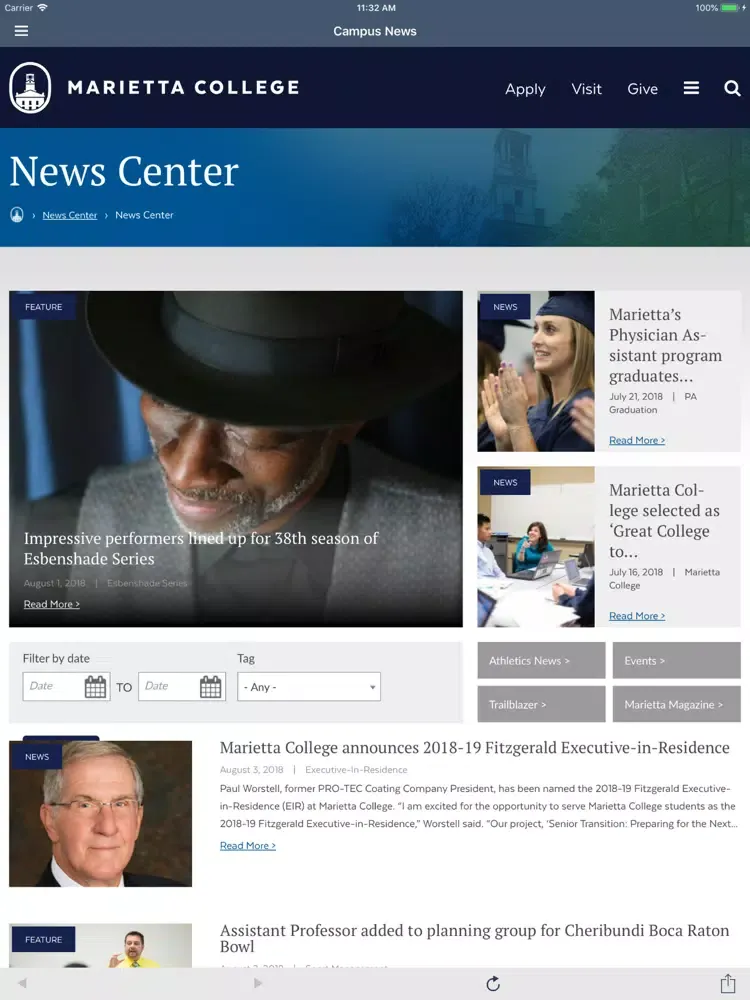The width and height of the screenshot is (750, 1000).
Task: Expand the Tag dropdown showing Any
Action: [309, 687]
